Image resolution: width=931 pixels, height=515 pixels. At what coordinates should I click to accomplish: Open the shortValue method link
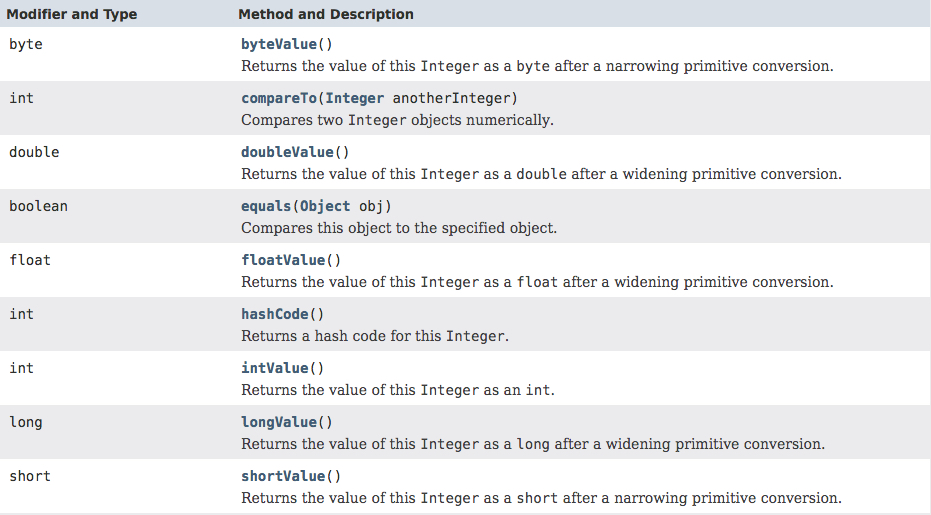(x=283, y=476)
